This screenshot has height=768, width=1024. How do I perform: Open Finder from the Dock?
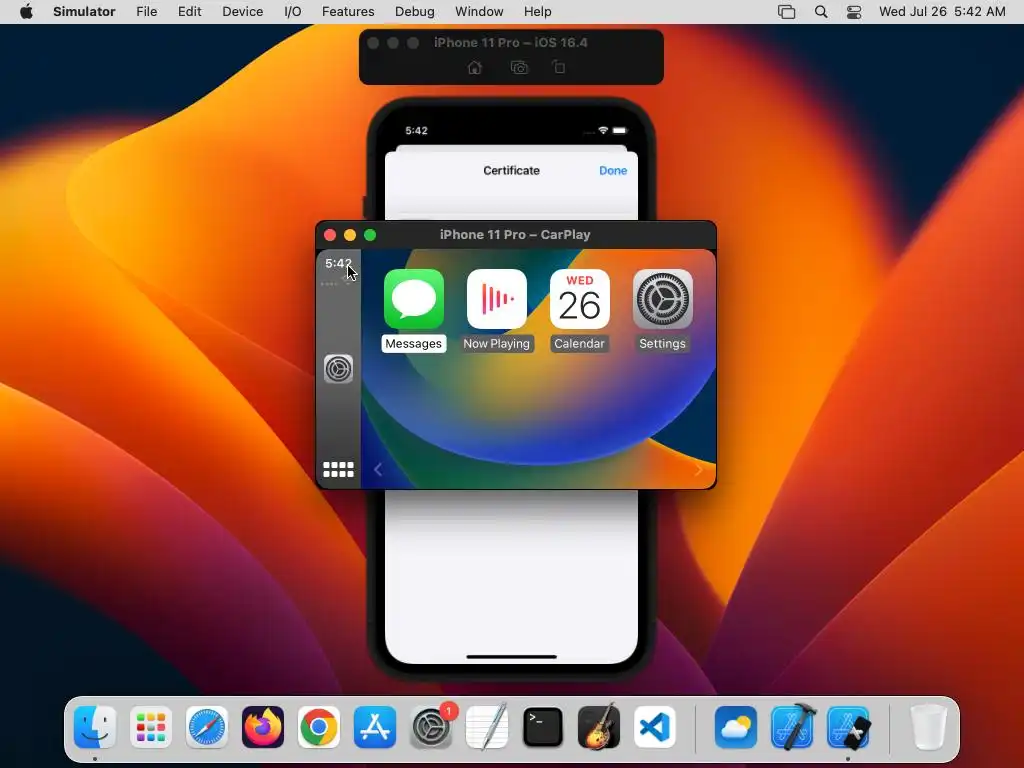[95, 727]
